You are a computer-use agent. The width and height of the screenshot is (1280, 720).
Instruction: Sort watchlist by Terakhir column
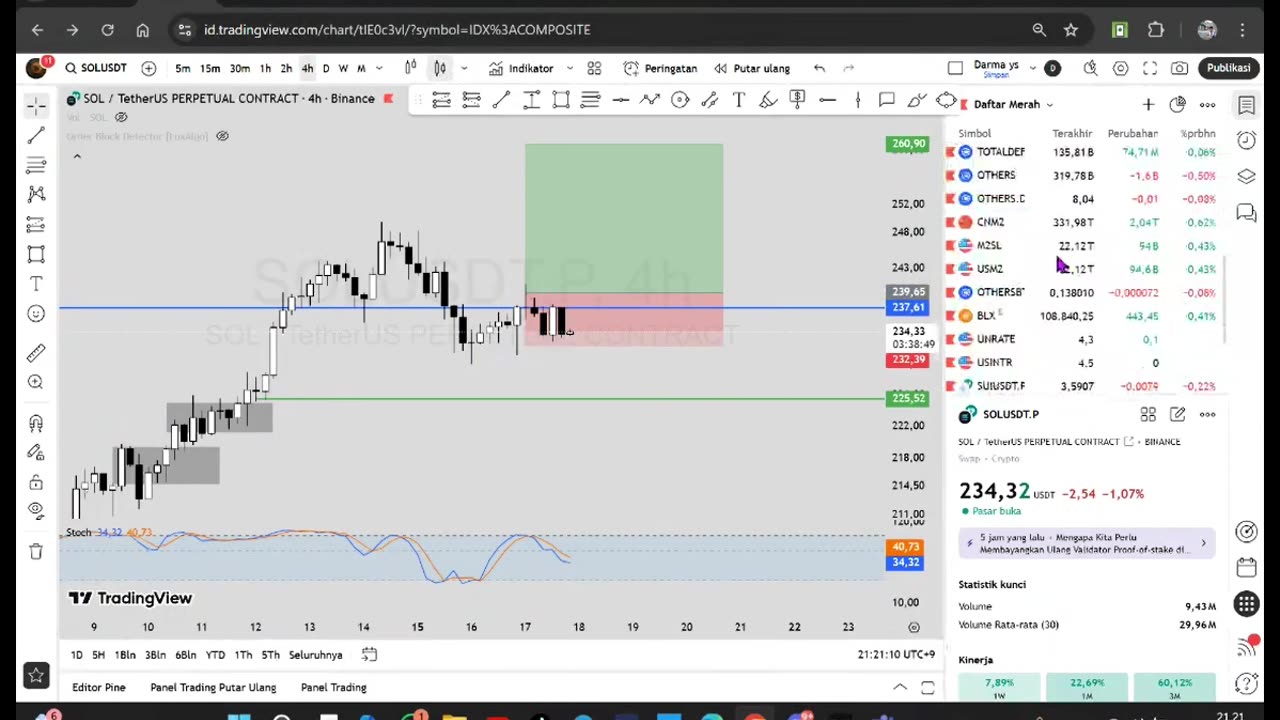(x=1072, y=133)
